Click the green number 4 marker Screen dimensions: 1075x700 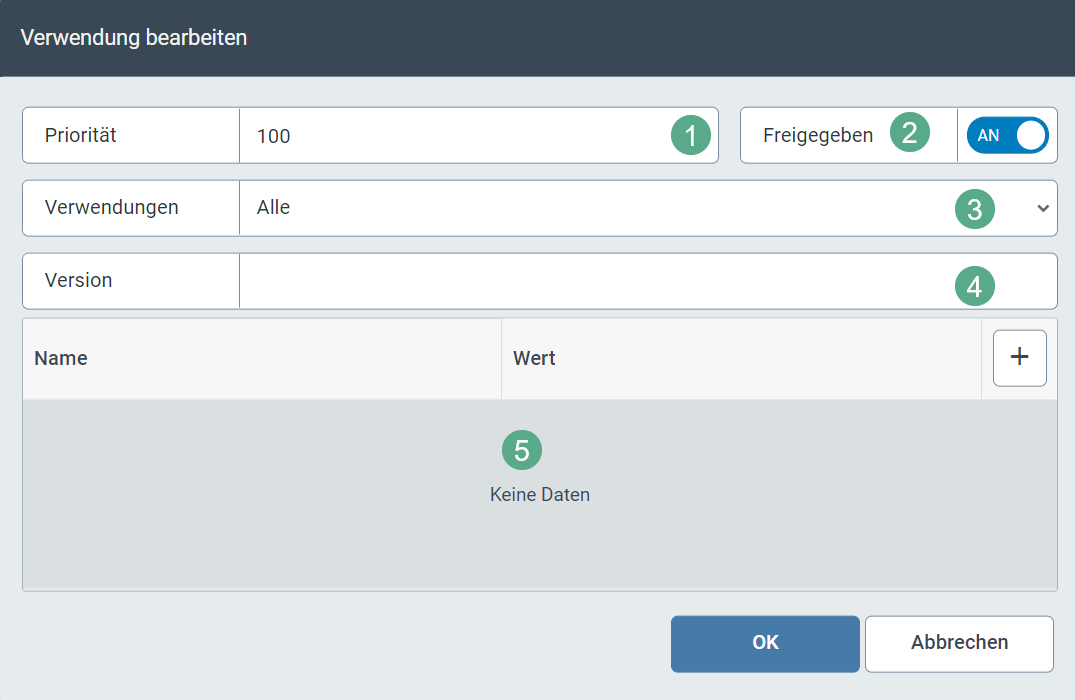[975, 287]
